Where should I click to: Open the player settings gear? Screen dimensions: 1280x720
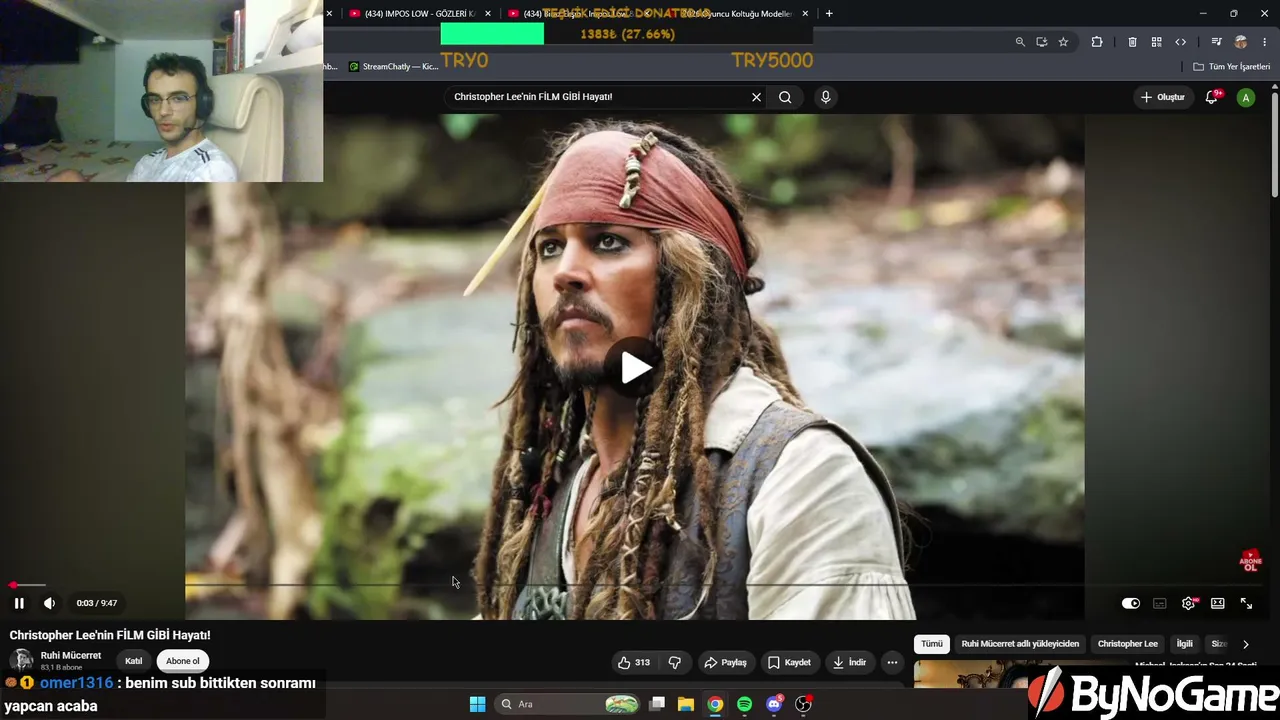point(1189,603)
